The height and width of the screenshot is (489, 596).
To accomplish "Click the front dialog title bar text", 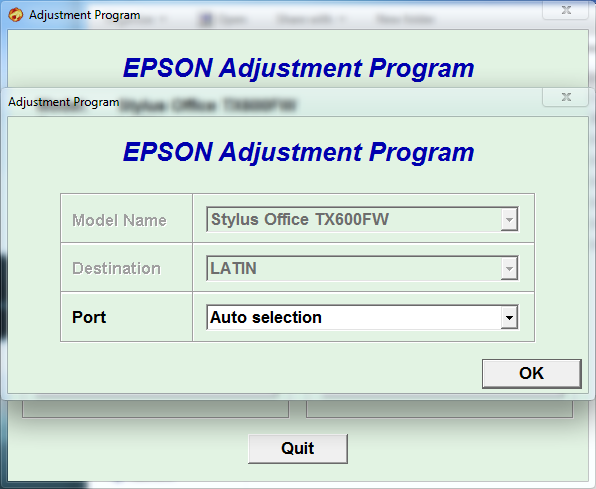I will pyautogui.click(x=64, y=102).
